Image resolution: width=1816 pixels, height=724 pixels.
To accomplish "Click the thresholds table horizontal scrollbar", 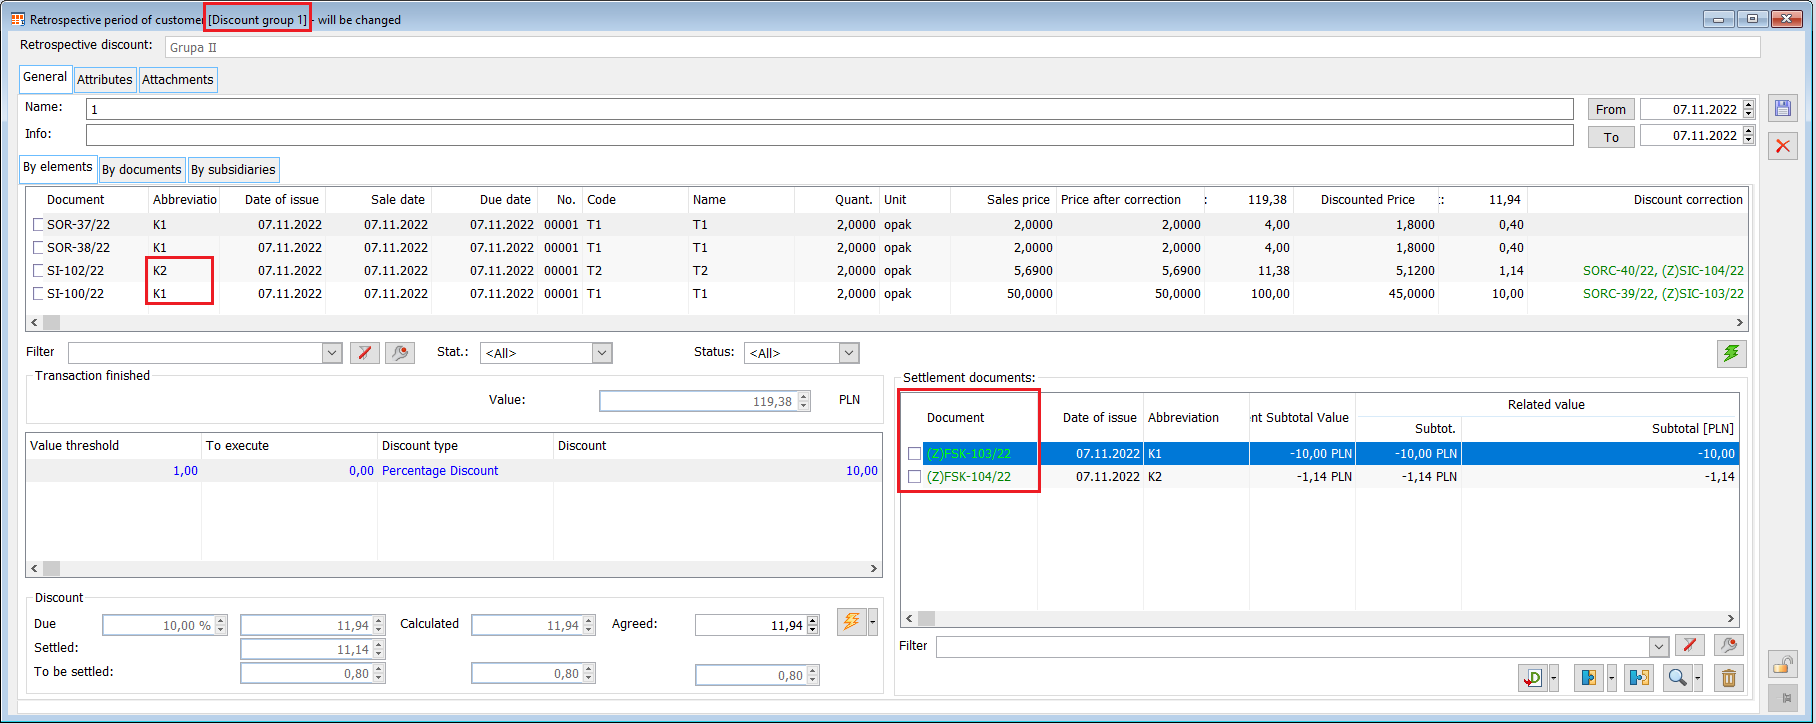I will 454,568.
